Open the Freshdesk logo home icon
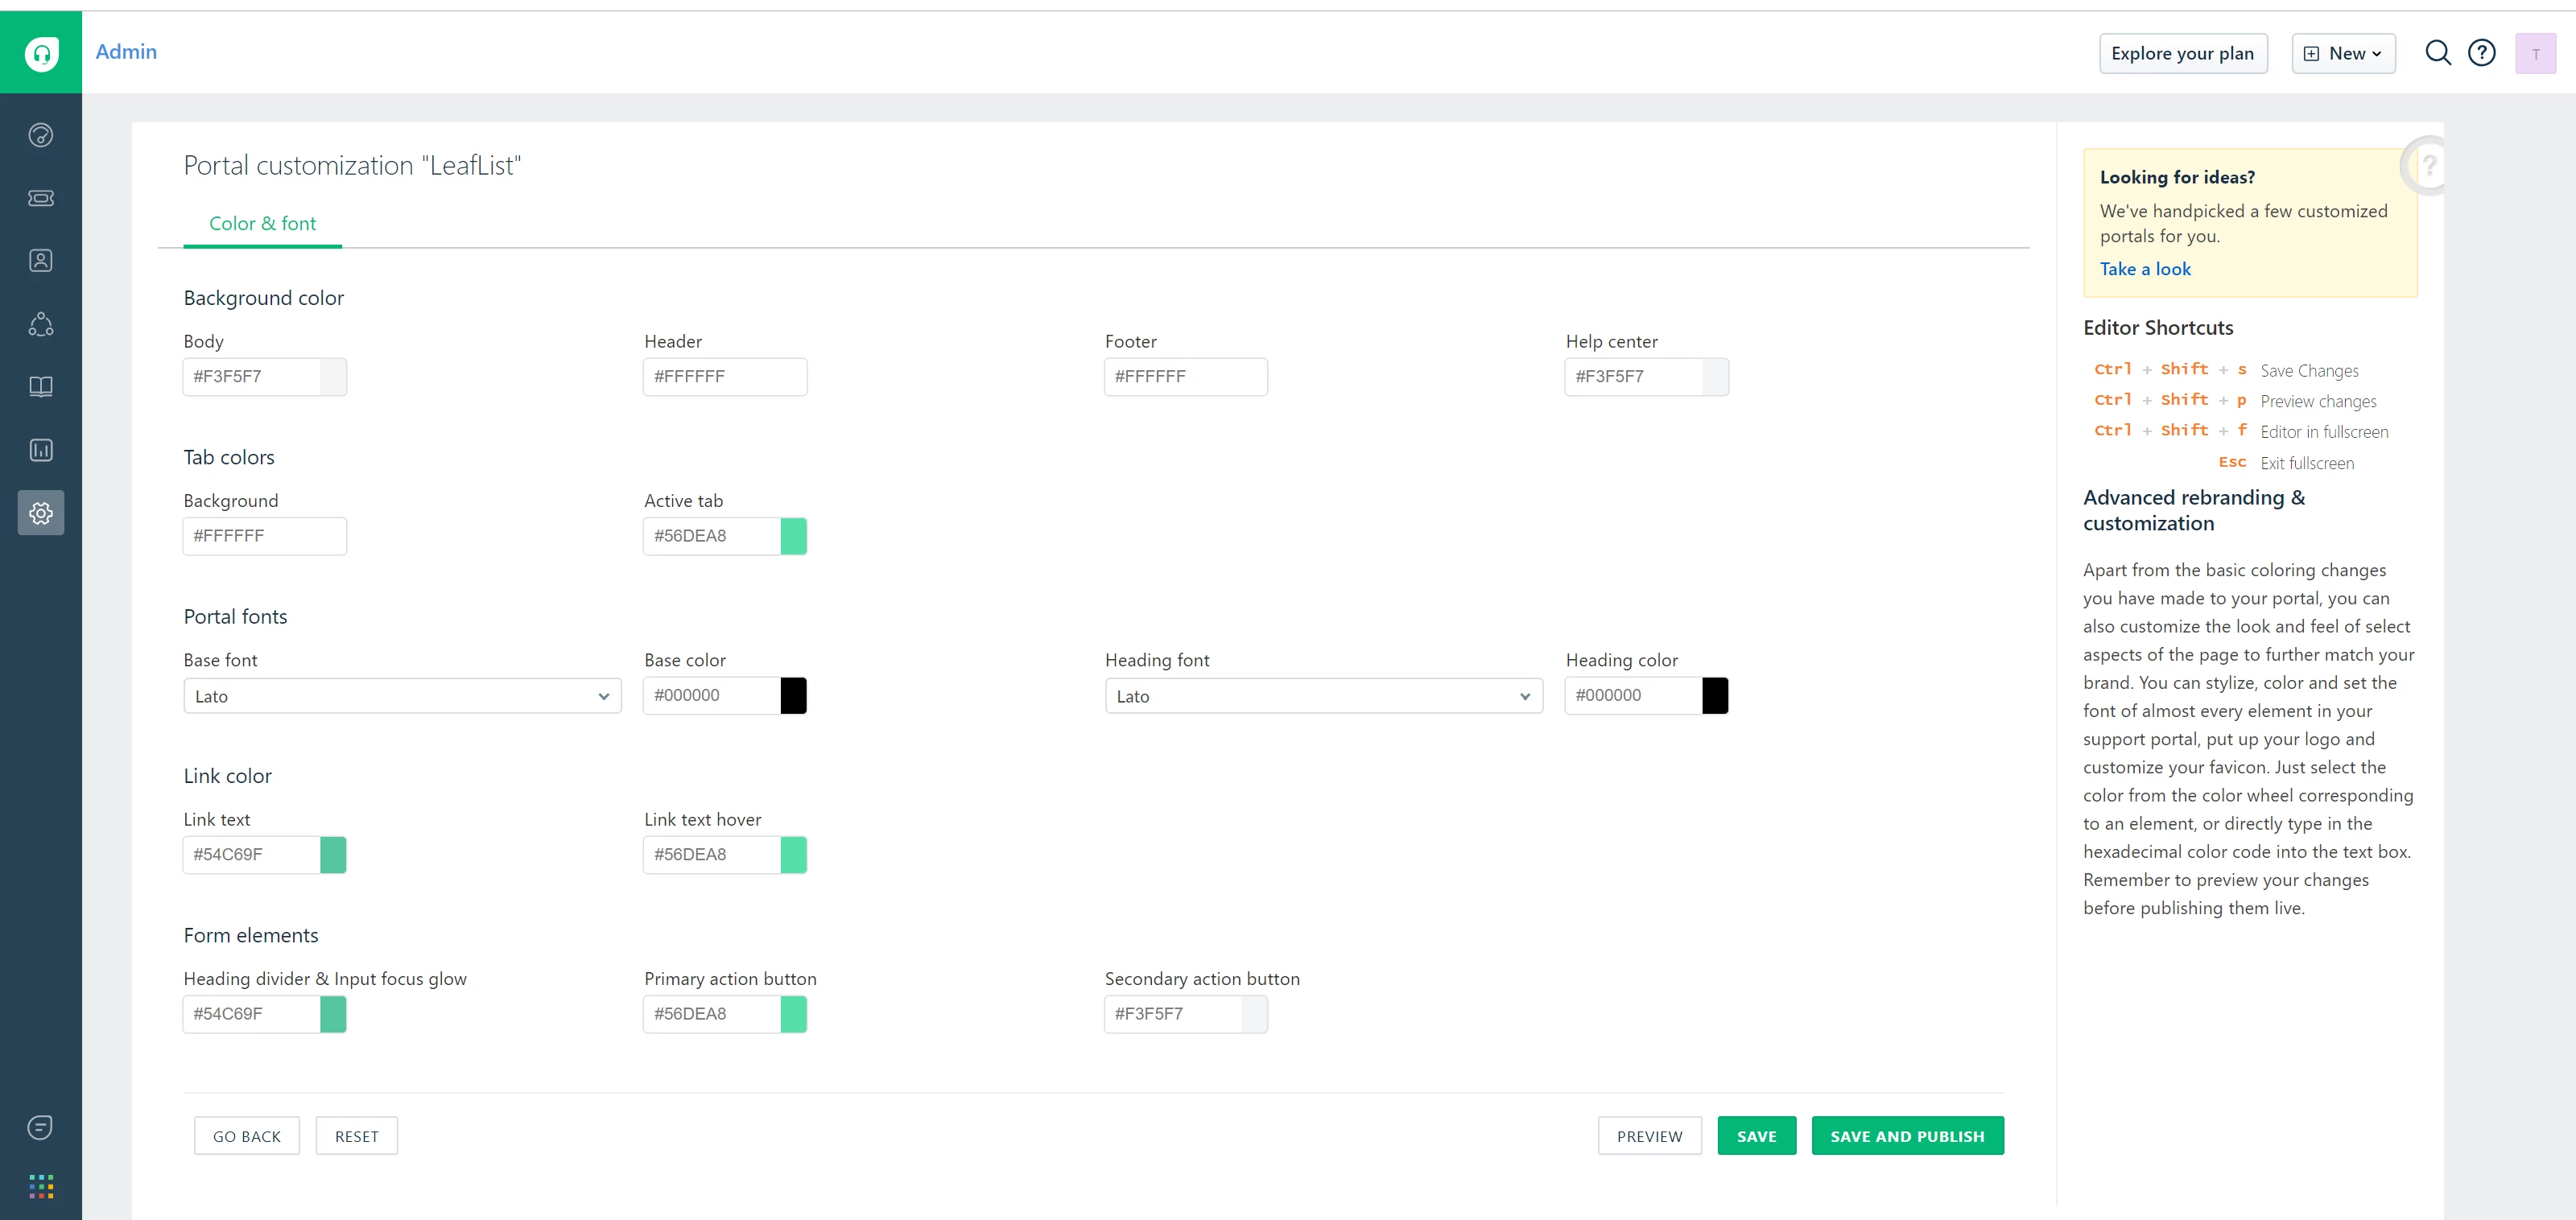Screen dimensions: 2576x1220 [41, 53]
